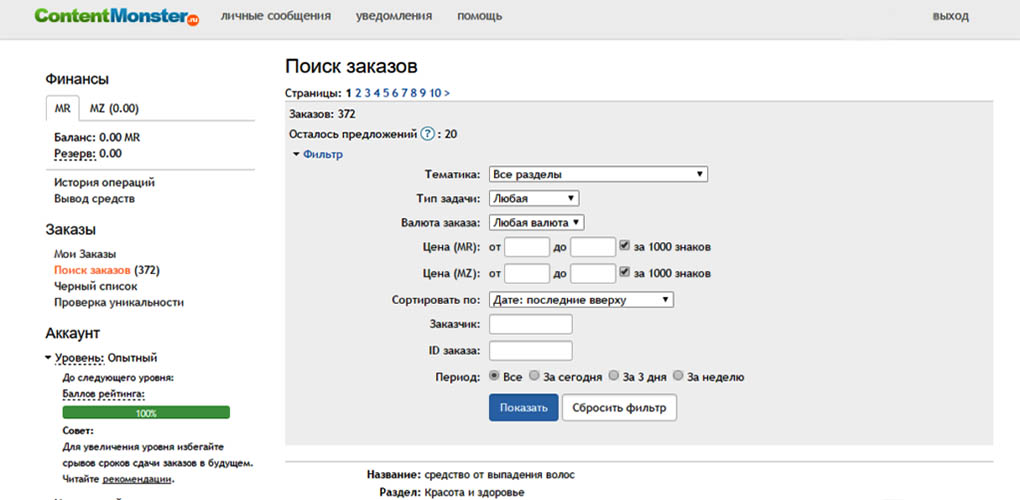Screen dimensions: 1020x500
Task: Collapse the Уровень section
Action: coord(49,358)
